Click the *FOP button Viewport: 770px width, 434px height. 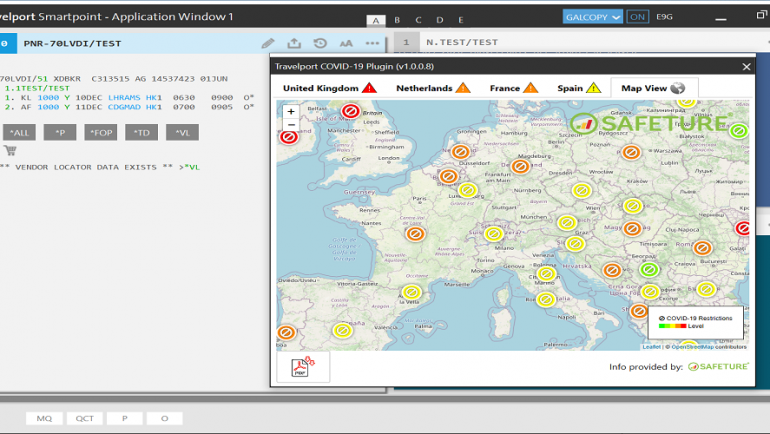point(101,132)
